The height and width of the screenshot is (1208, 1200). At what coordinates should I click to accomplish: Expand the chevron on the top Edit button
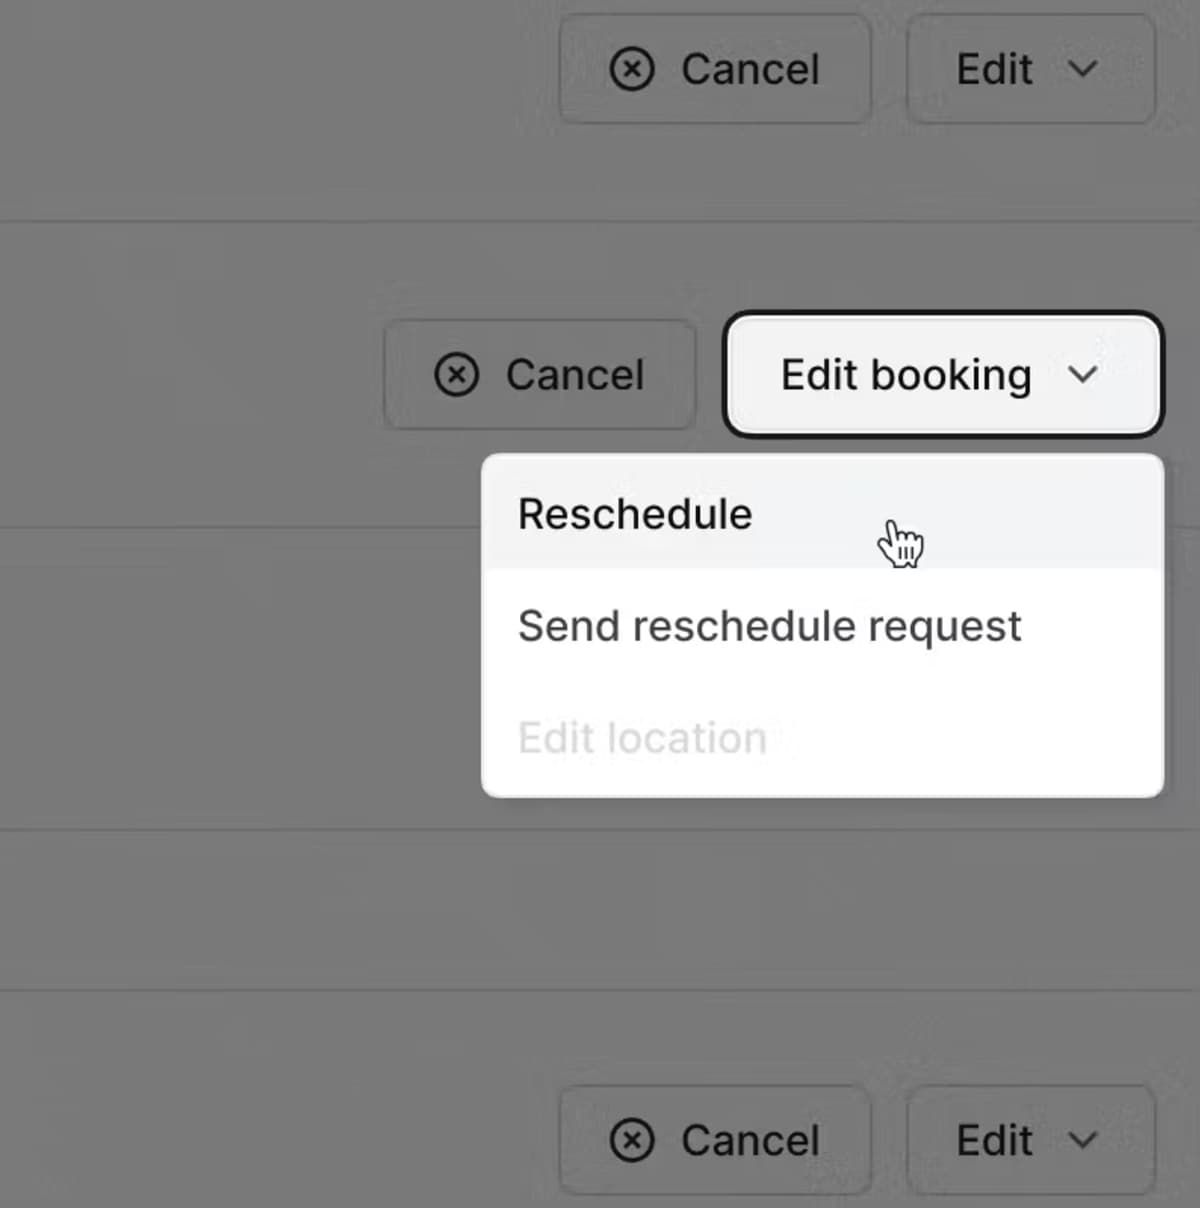tap(1083, 70)
